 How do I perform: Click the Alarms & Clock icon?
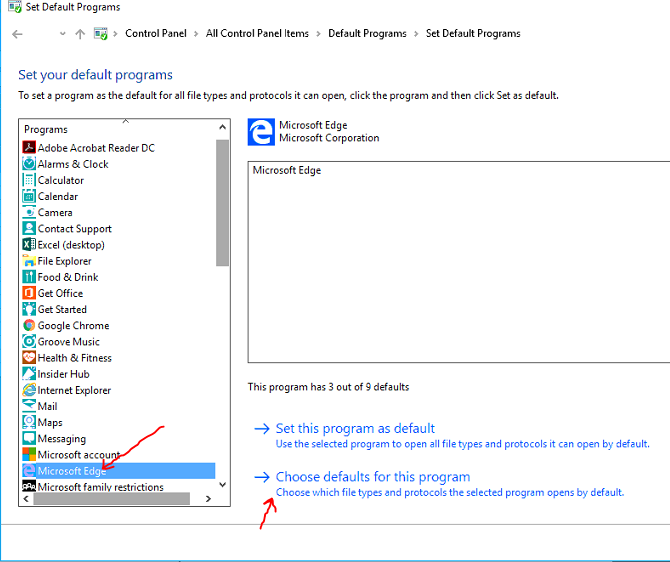[29, 164]
